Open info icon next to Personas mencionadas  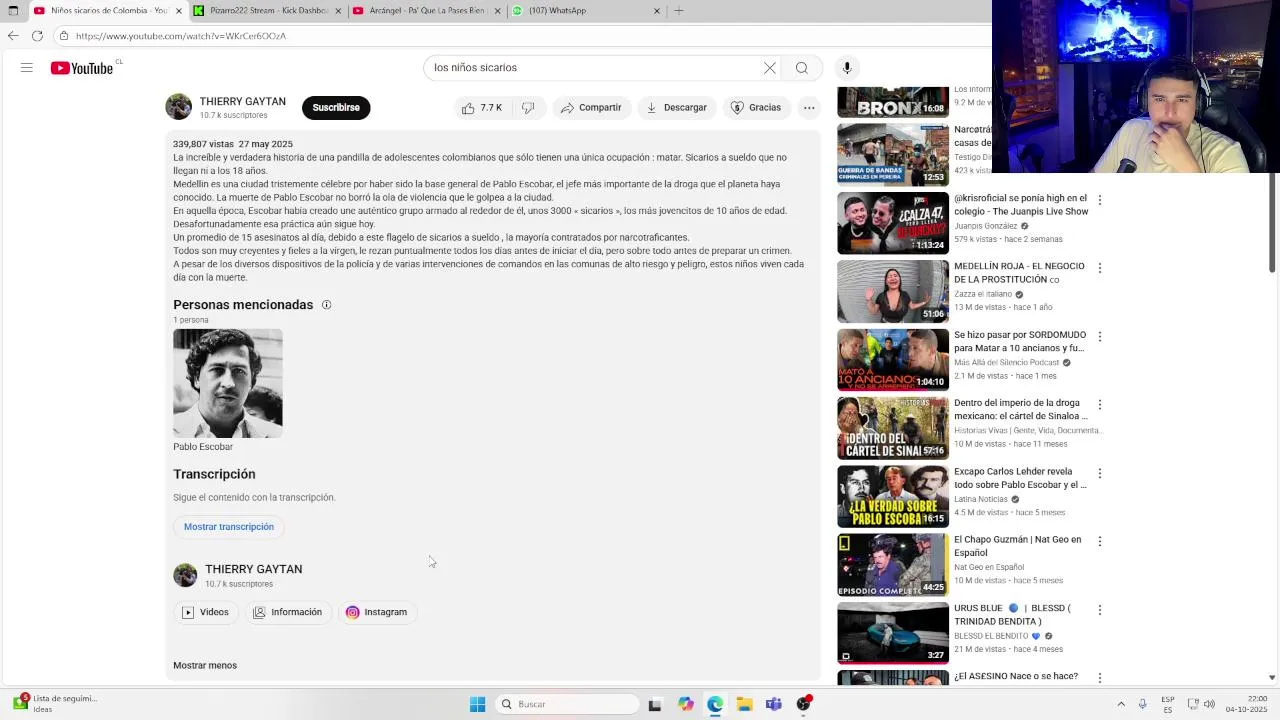[326, 305]
